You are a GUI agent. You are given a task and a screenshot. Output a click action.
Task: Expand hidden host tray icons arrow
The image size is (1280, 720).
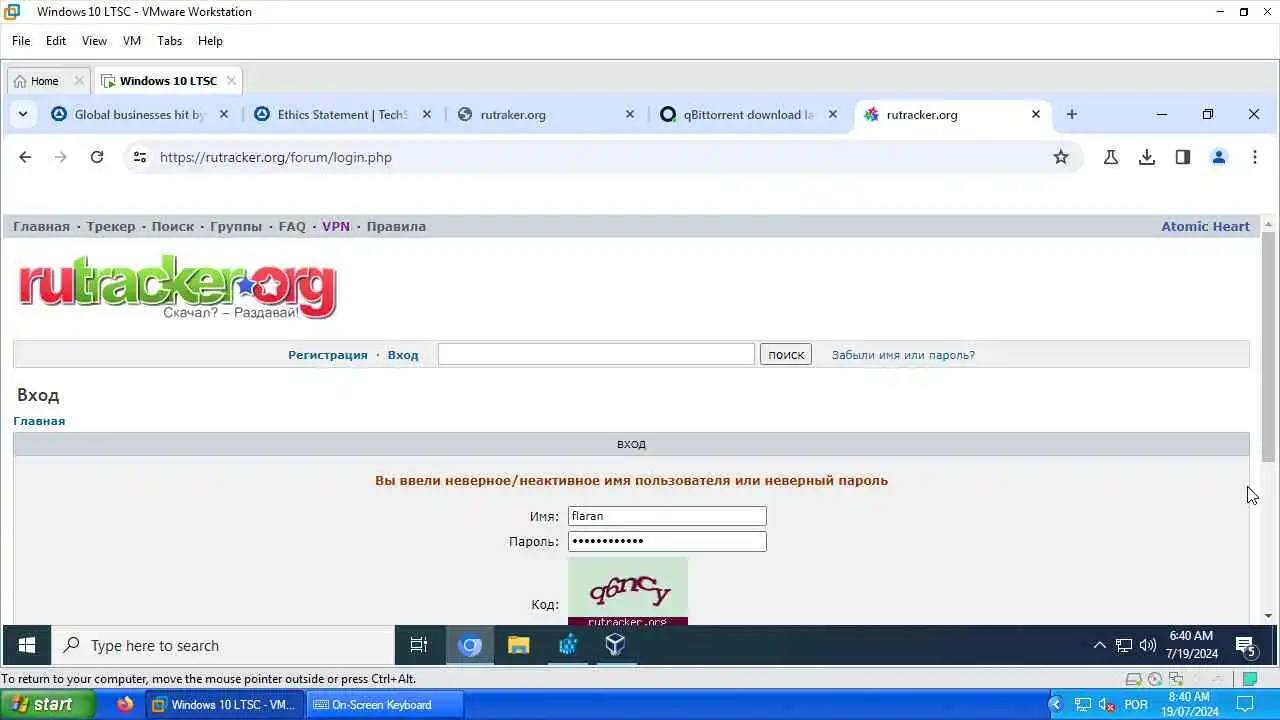(1054, 704)
